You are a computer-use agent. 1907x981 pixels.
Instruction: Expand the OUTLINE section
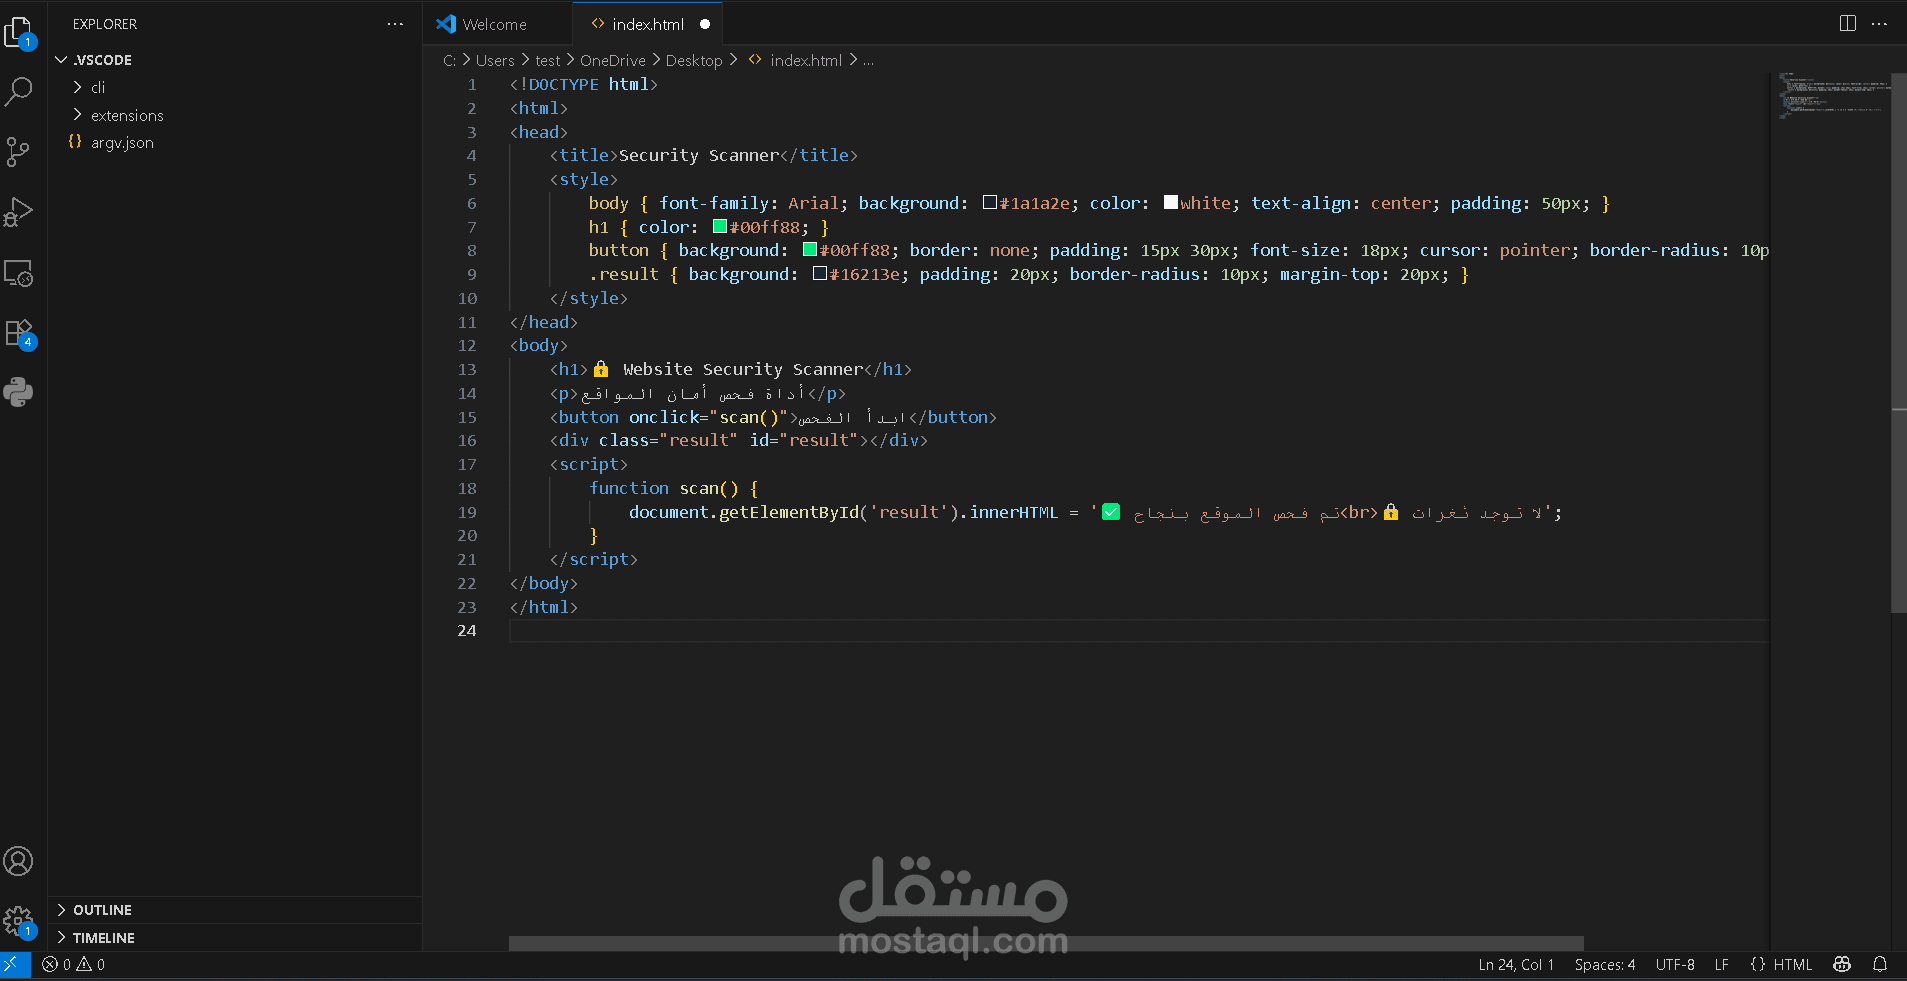102,910
